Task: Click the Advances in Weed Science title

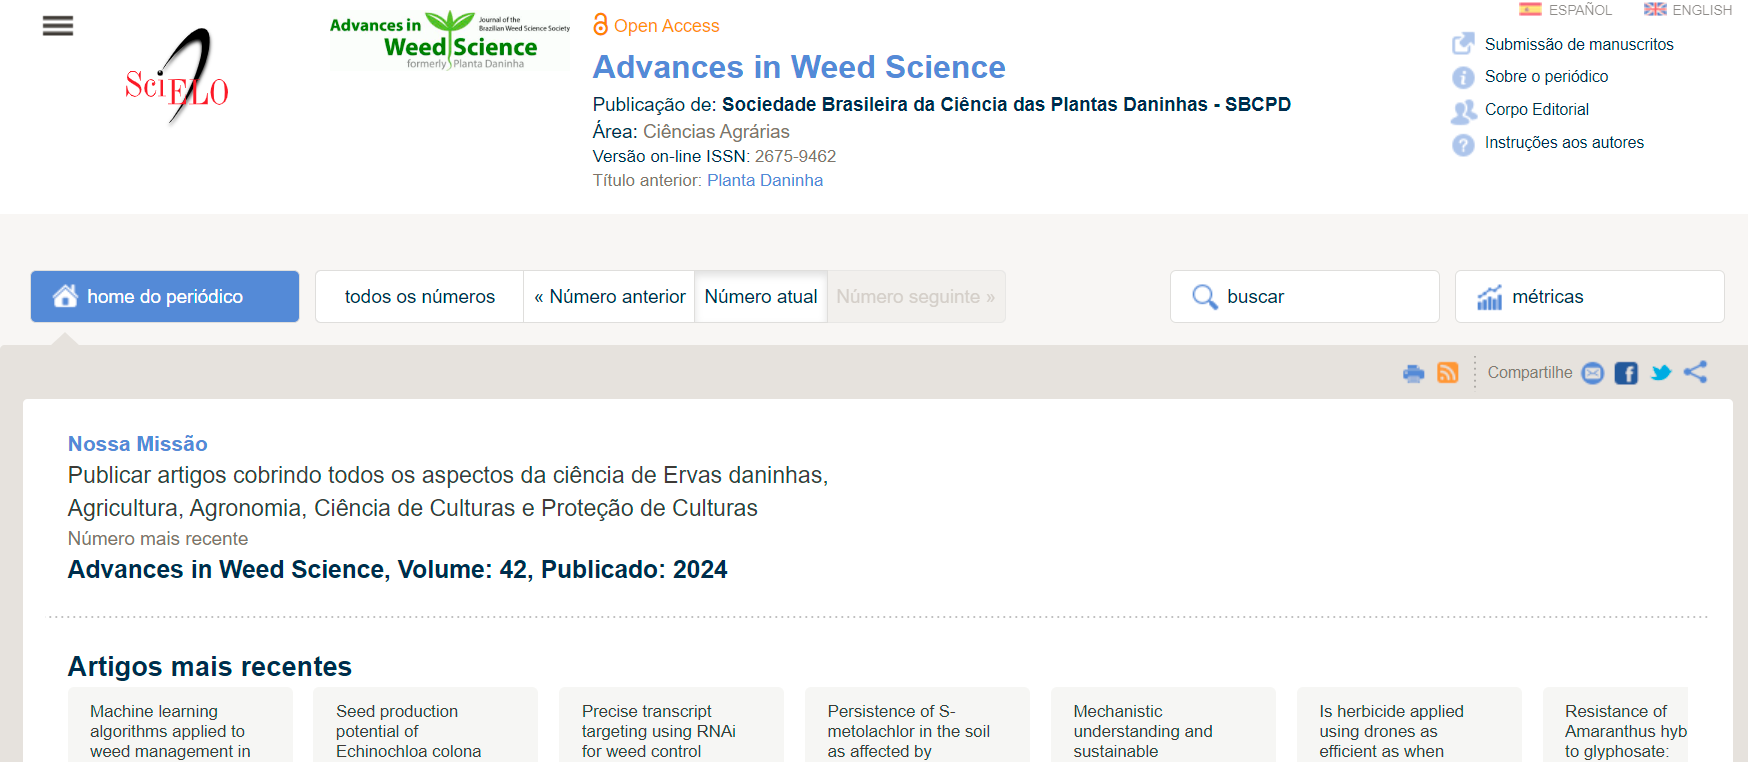Action: [799, 67]
